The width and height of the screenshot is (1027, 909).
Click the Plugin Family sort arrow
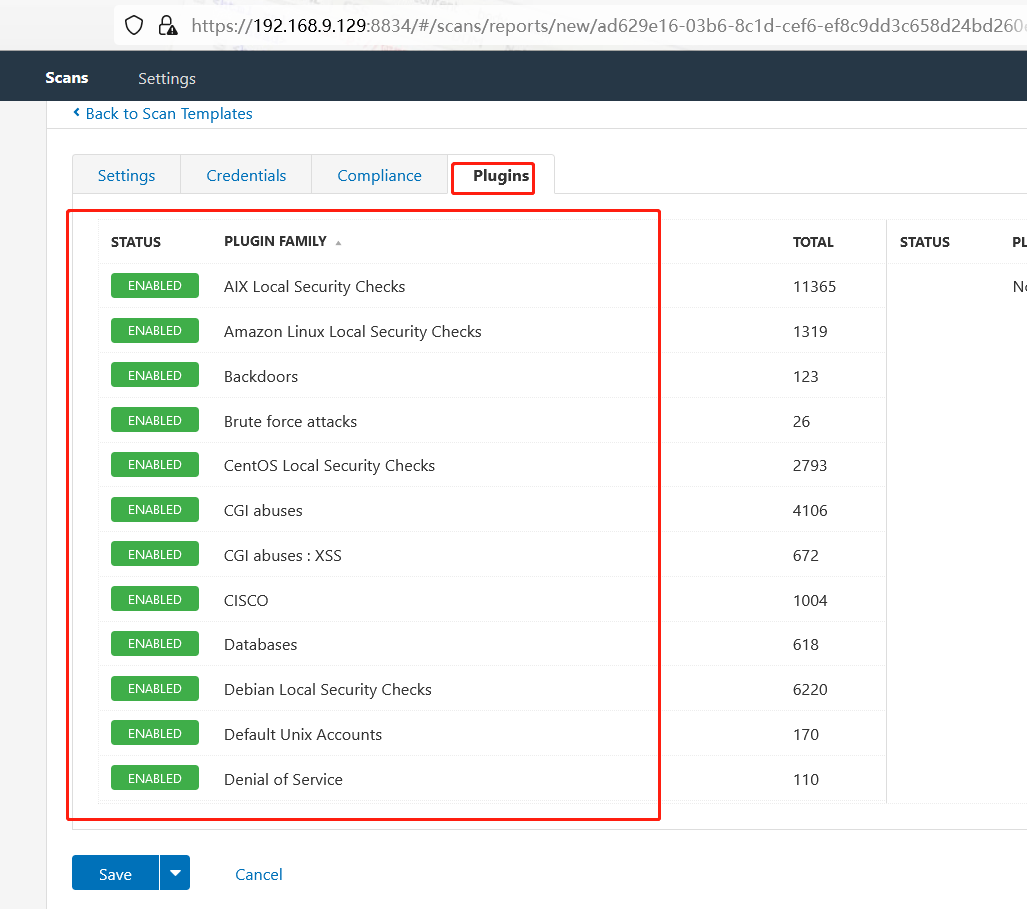click(339, 243)
